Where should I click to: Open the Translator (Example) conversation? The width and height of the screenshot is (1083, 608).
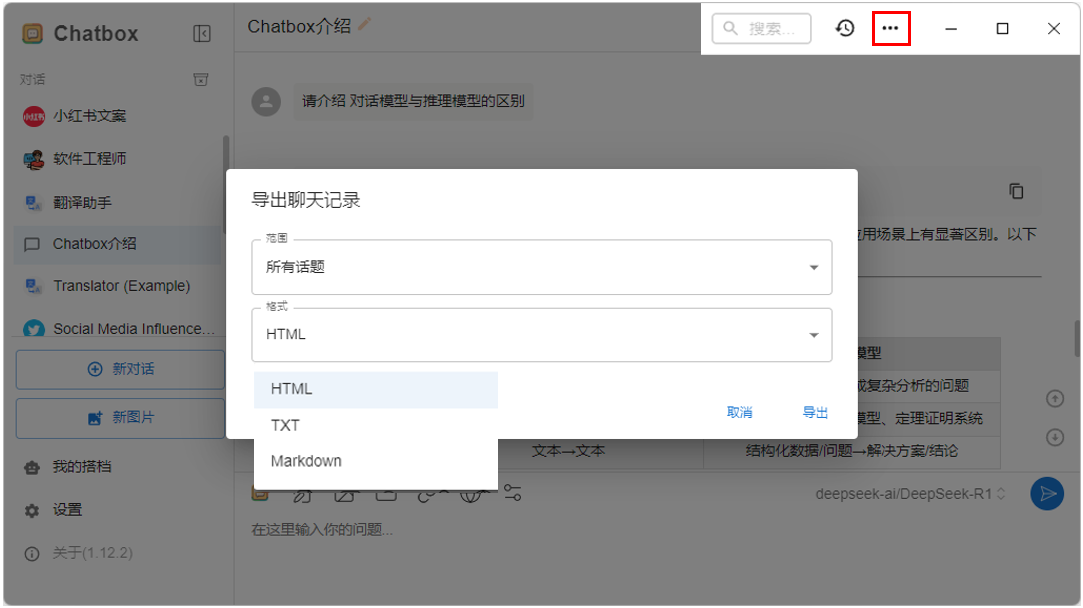117,286
